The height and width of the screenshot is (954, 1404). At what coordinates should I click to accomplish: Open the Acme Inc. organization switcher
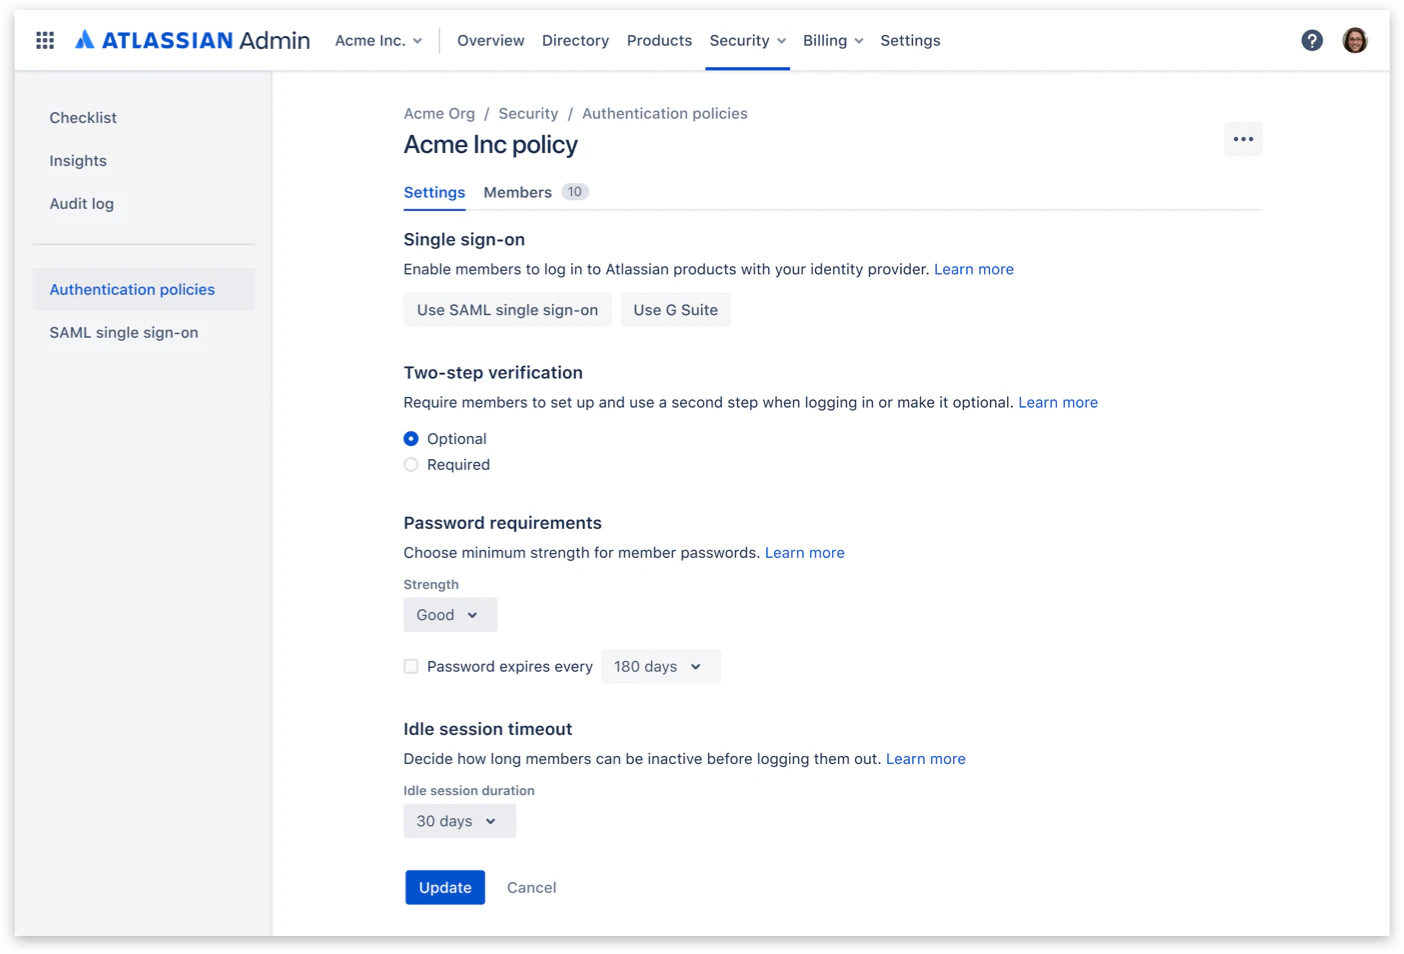[x=379, y=40]
